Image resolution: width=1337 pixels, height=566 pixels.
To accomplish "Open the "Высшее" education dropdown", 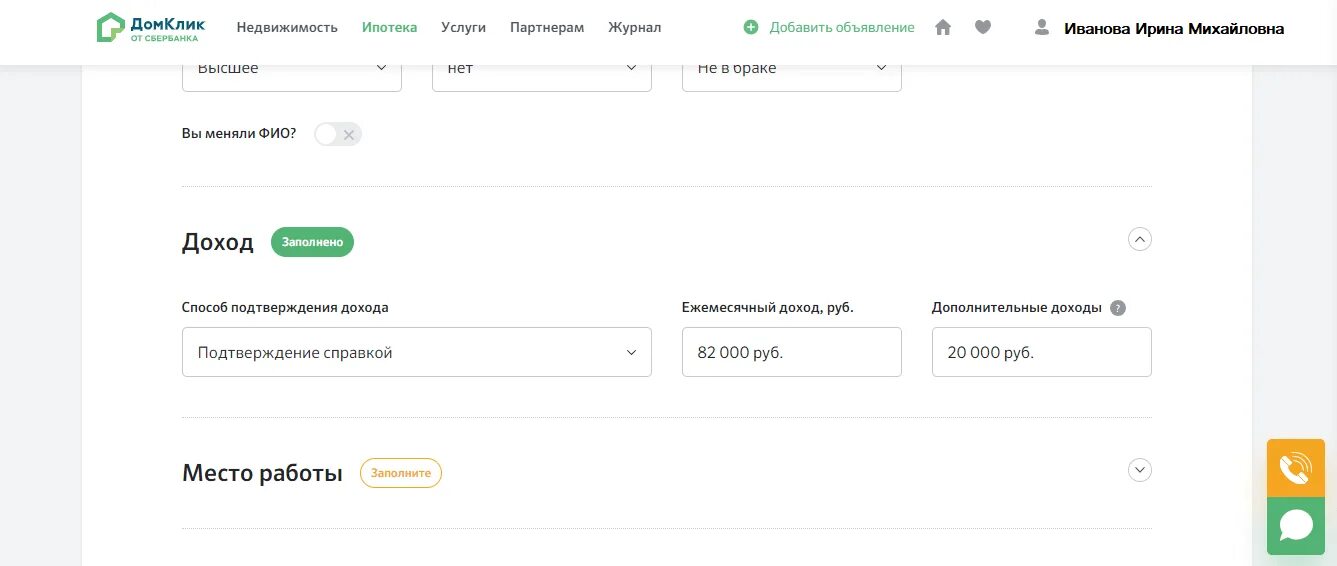I will coord(291,68).
